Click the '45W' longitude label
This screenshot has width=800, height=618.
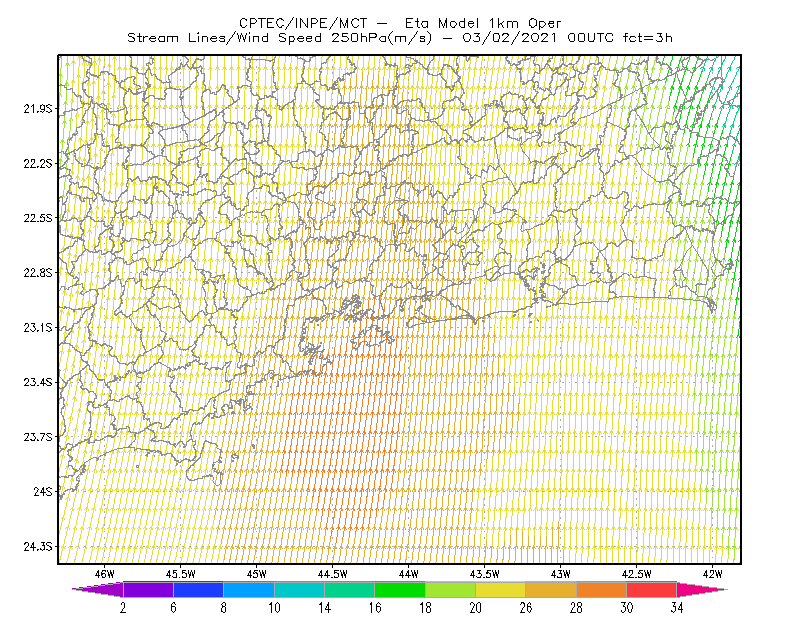point(257,574)
